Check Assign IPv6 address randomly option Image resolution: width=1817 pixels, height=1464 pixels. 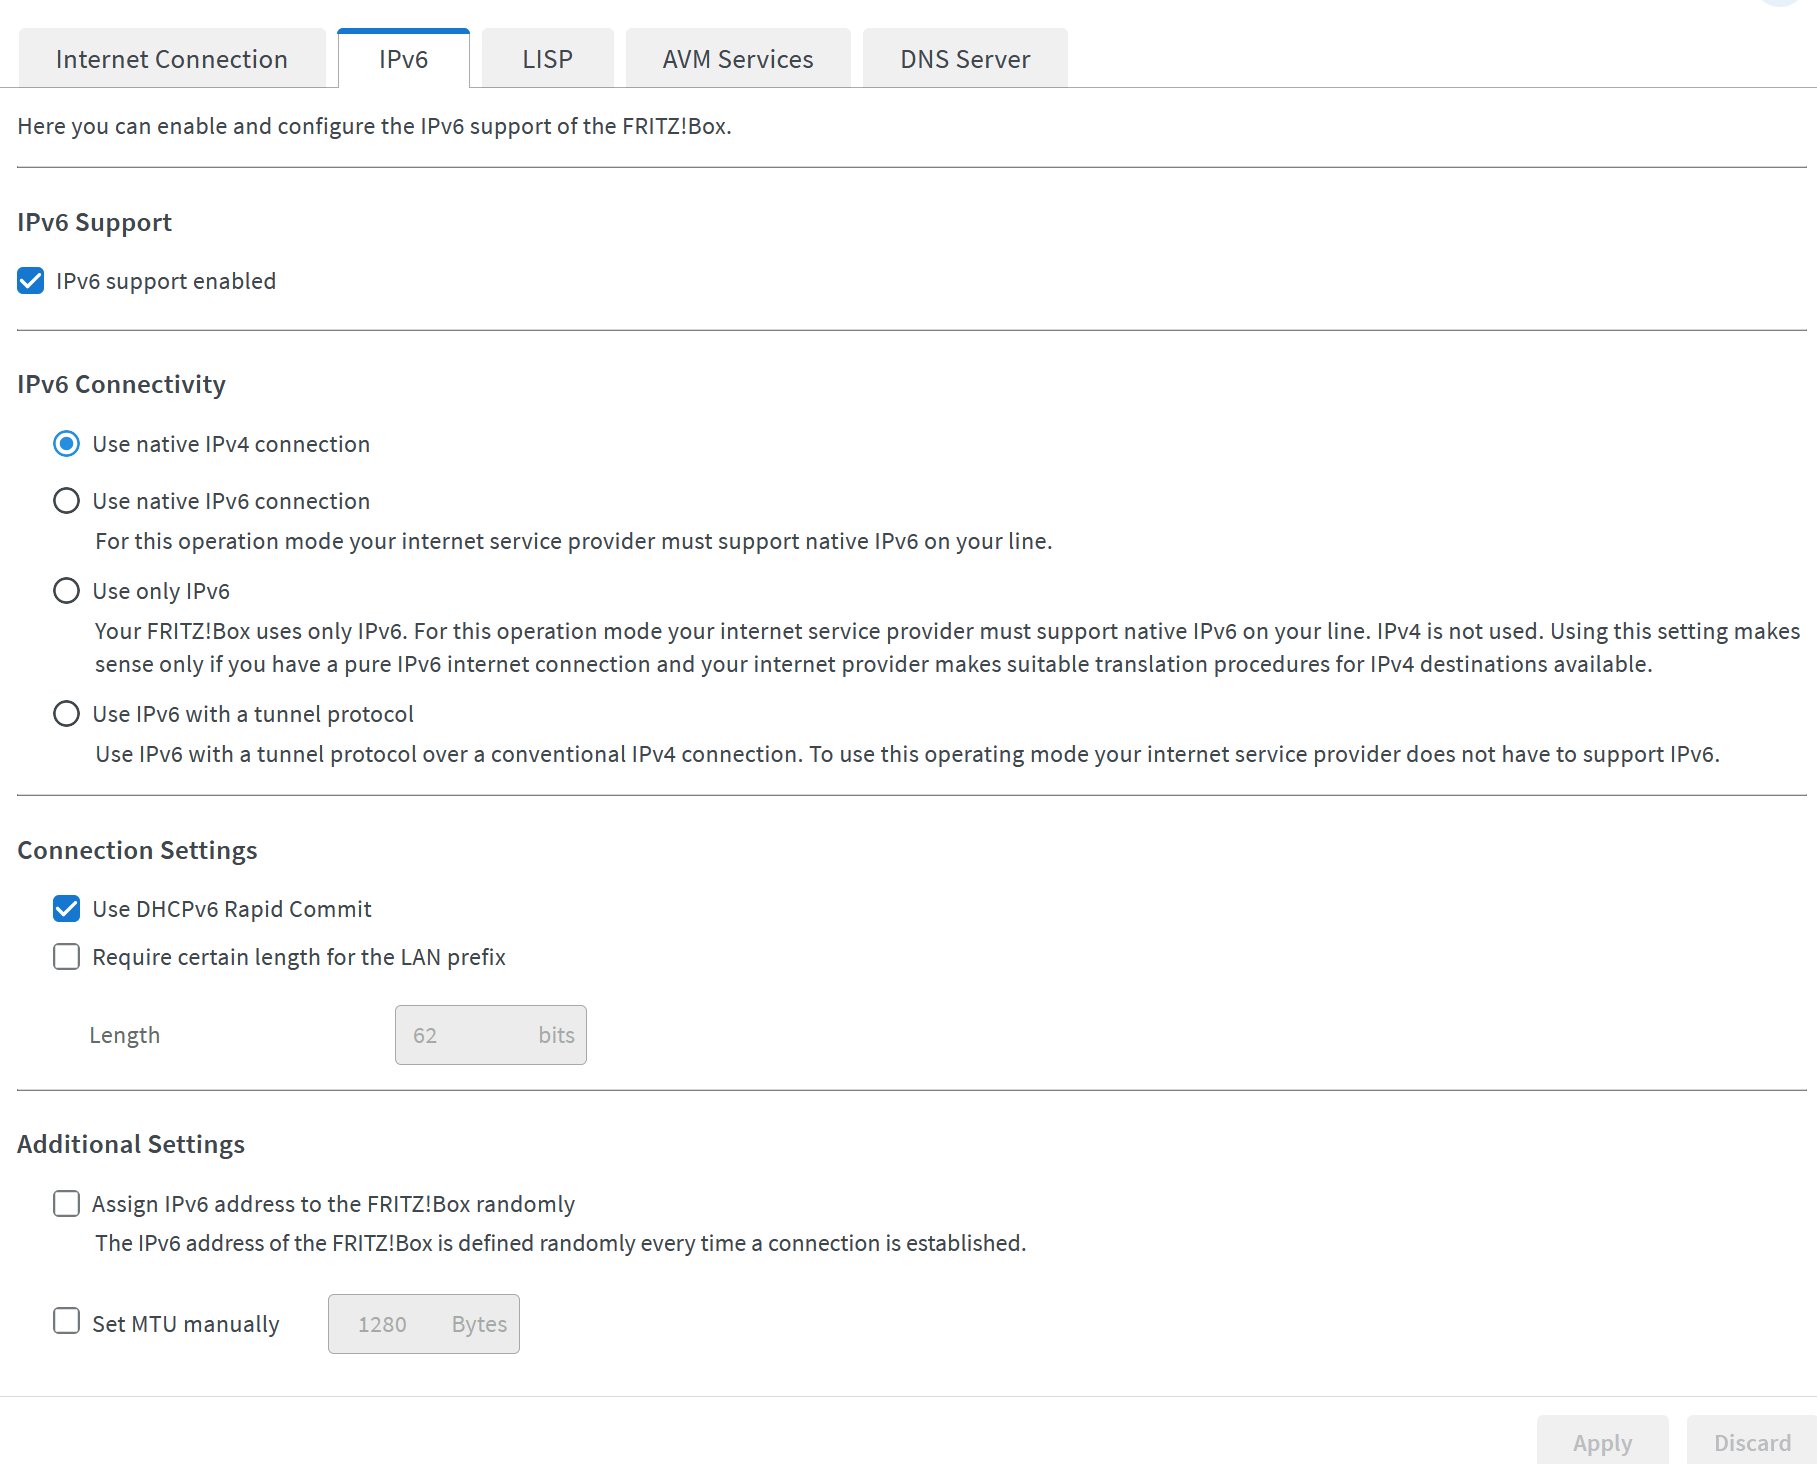click(67, 1204)
